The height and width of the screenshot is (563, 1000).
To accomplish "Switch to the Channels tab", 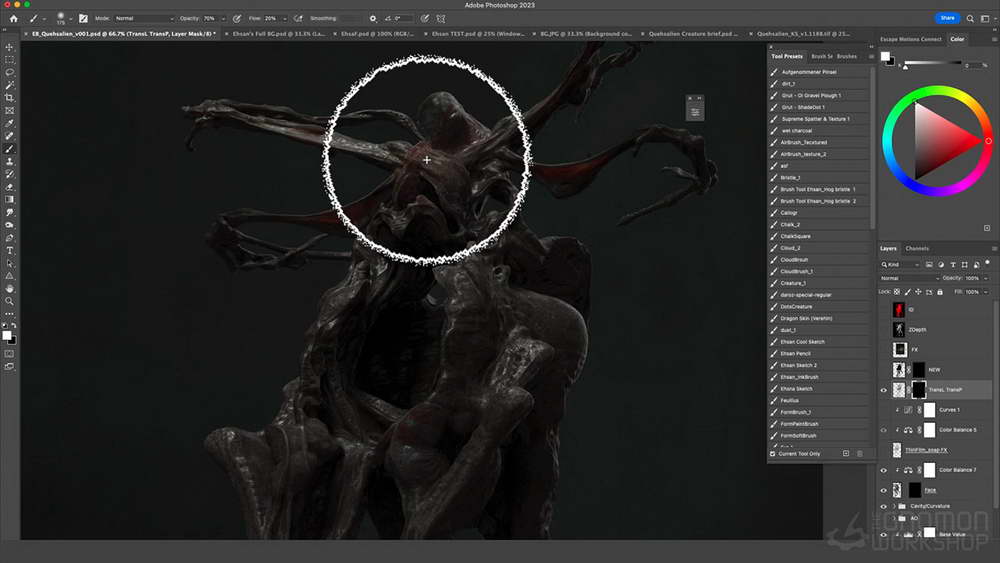I will point(917,249).
